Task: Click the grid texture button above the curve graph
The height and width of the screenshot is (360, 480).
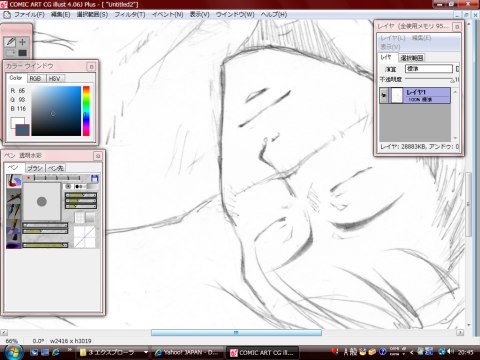Action: (79, 218)
